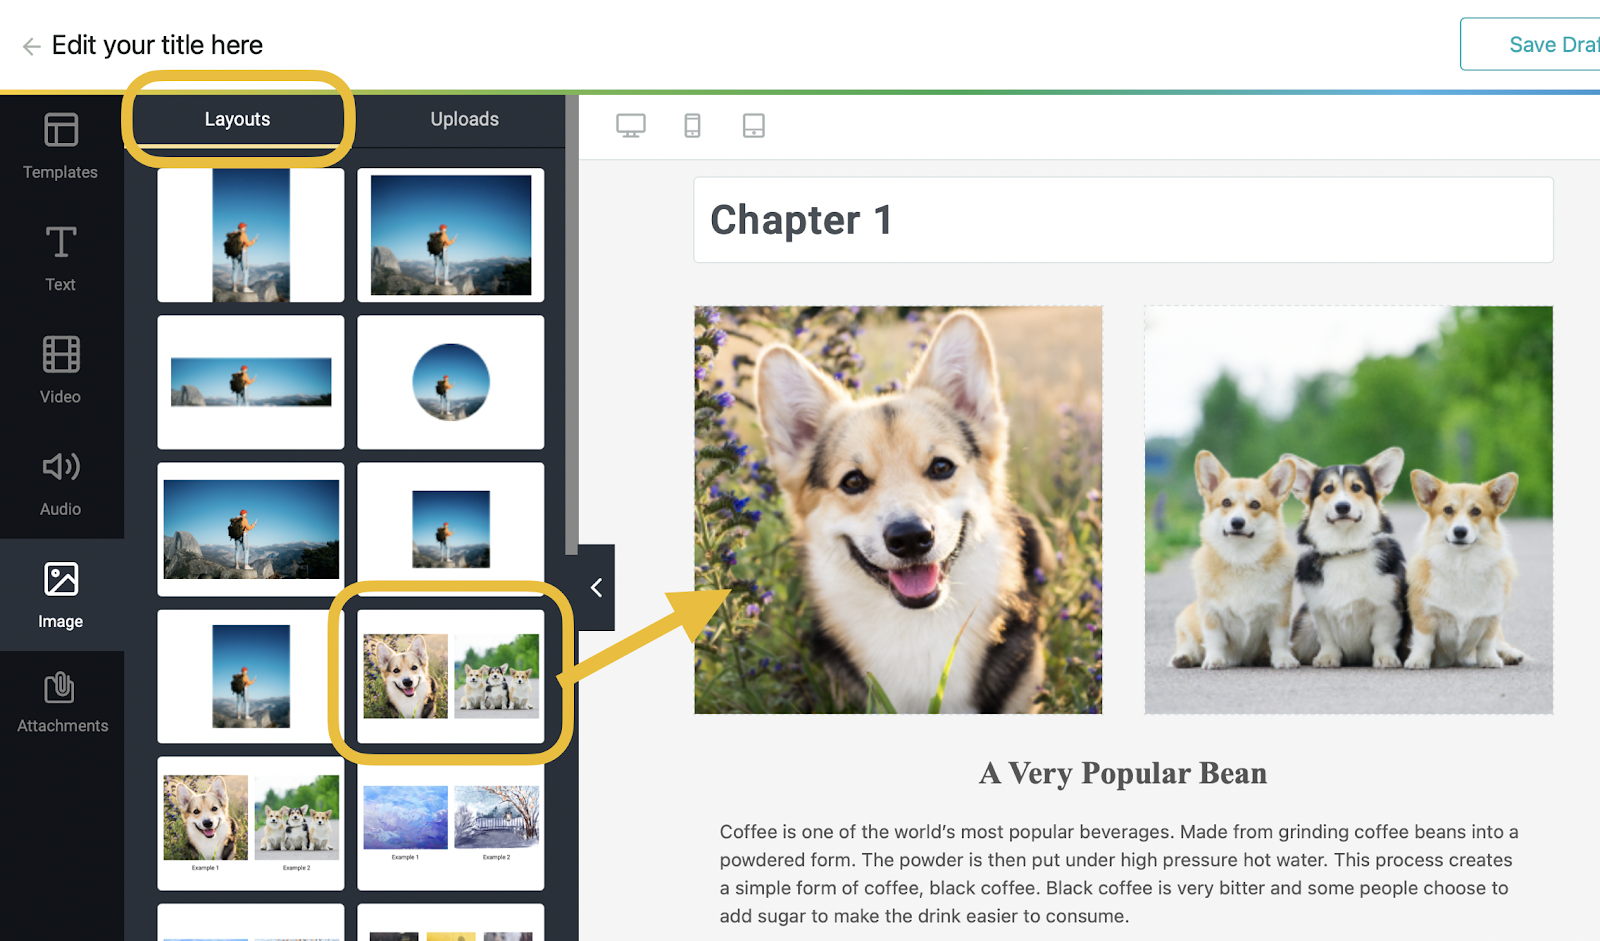Collapse the layouts side panel
This screenshot has height=941, width=1600.
point(596,588)
